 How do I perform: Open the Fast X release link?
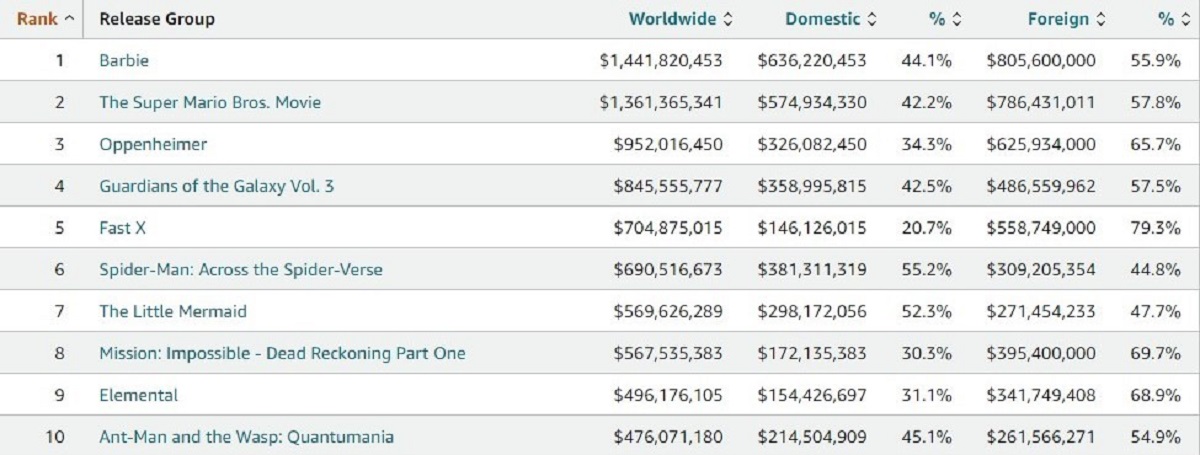point(122,228)
